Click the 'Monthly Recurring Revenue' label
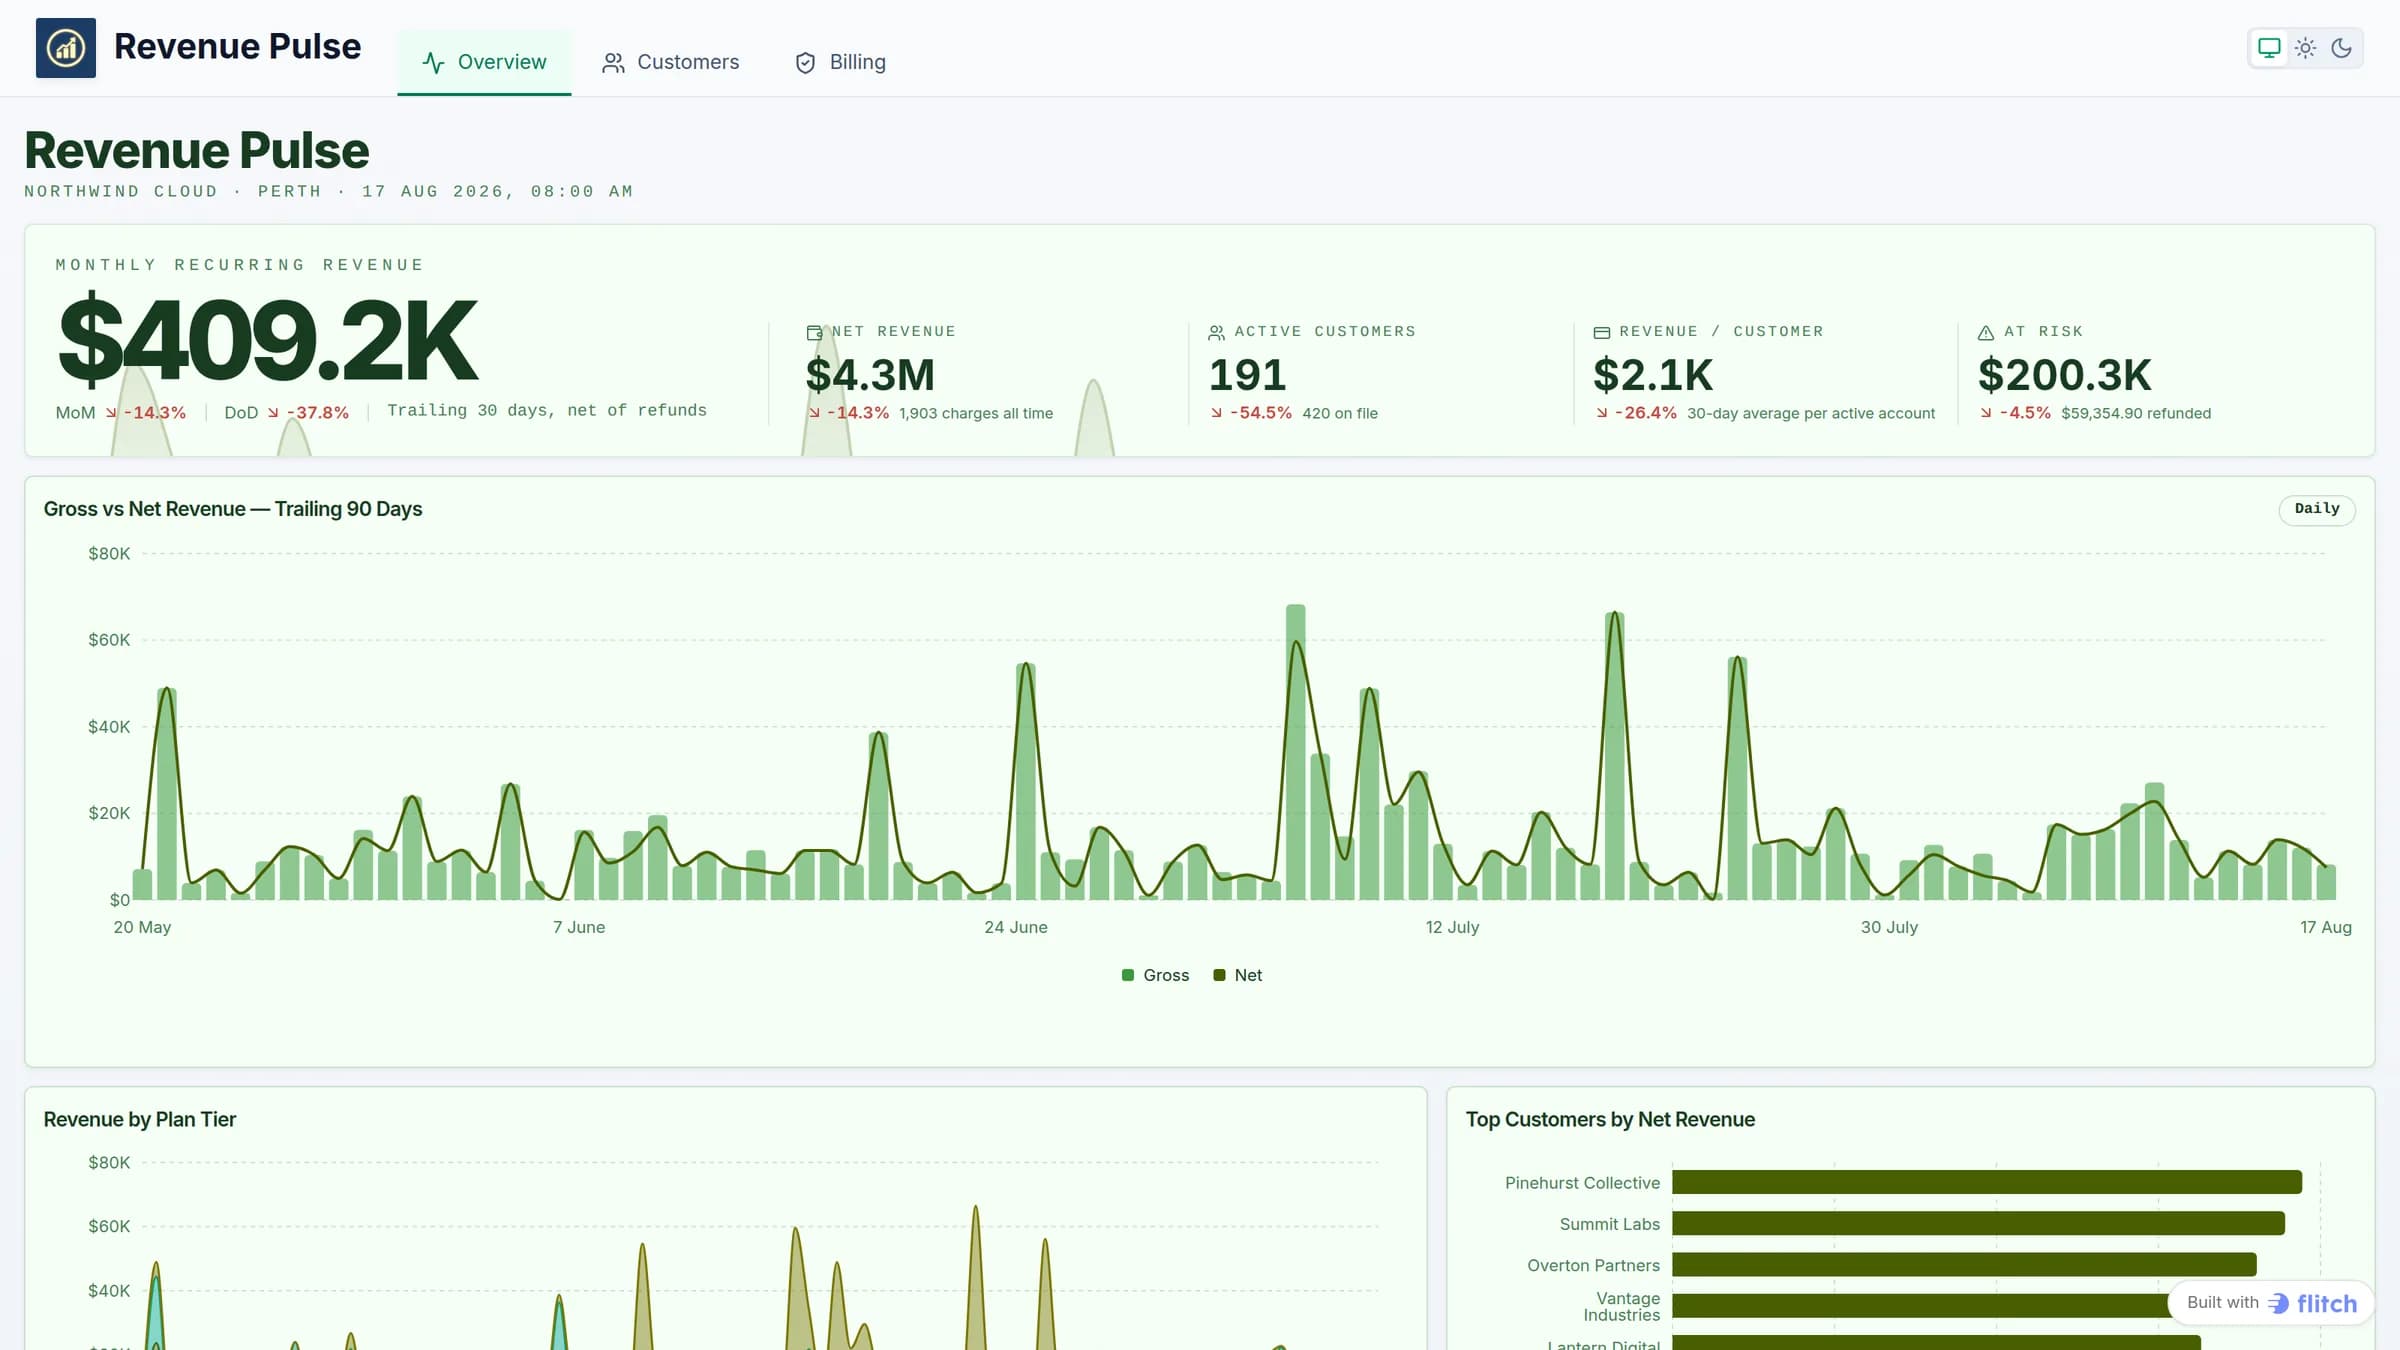 pos(239,265)
